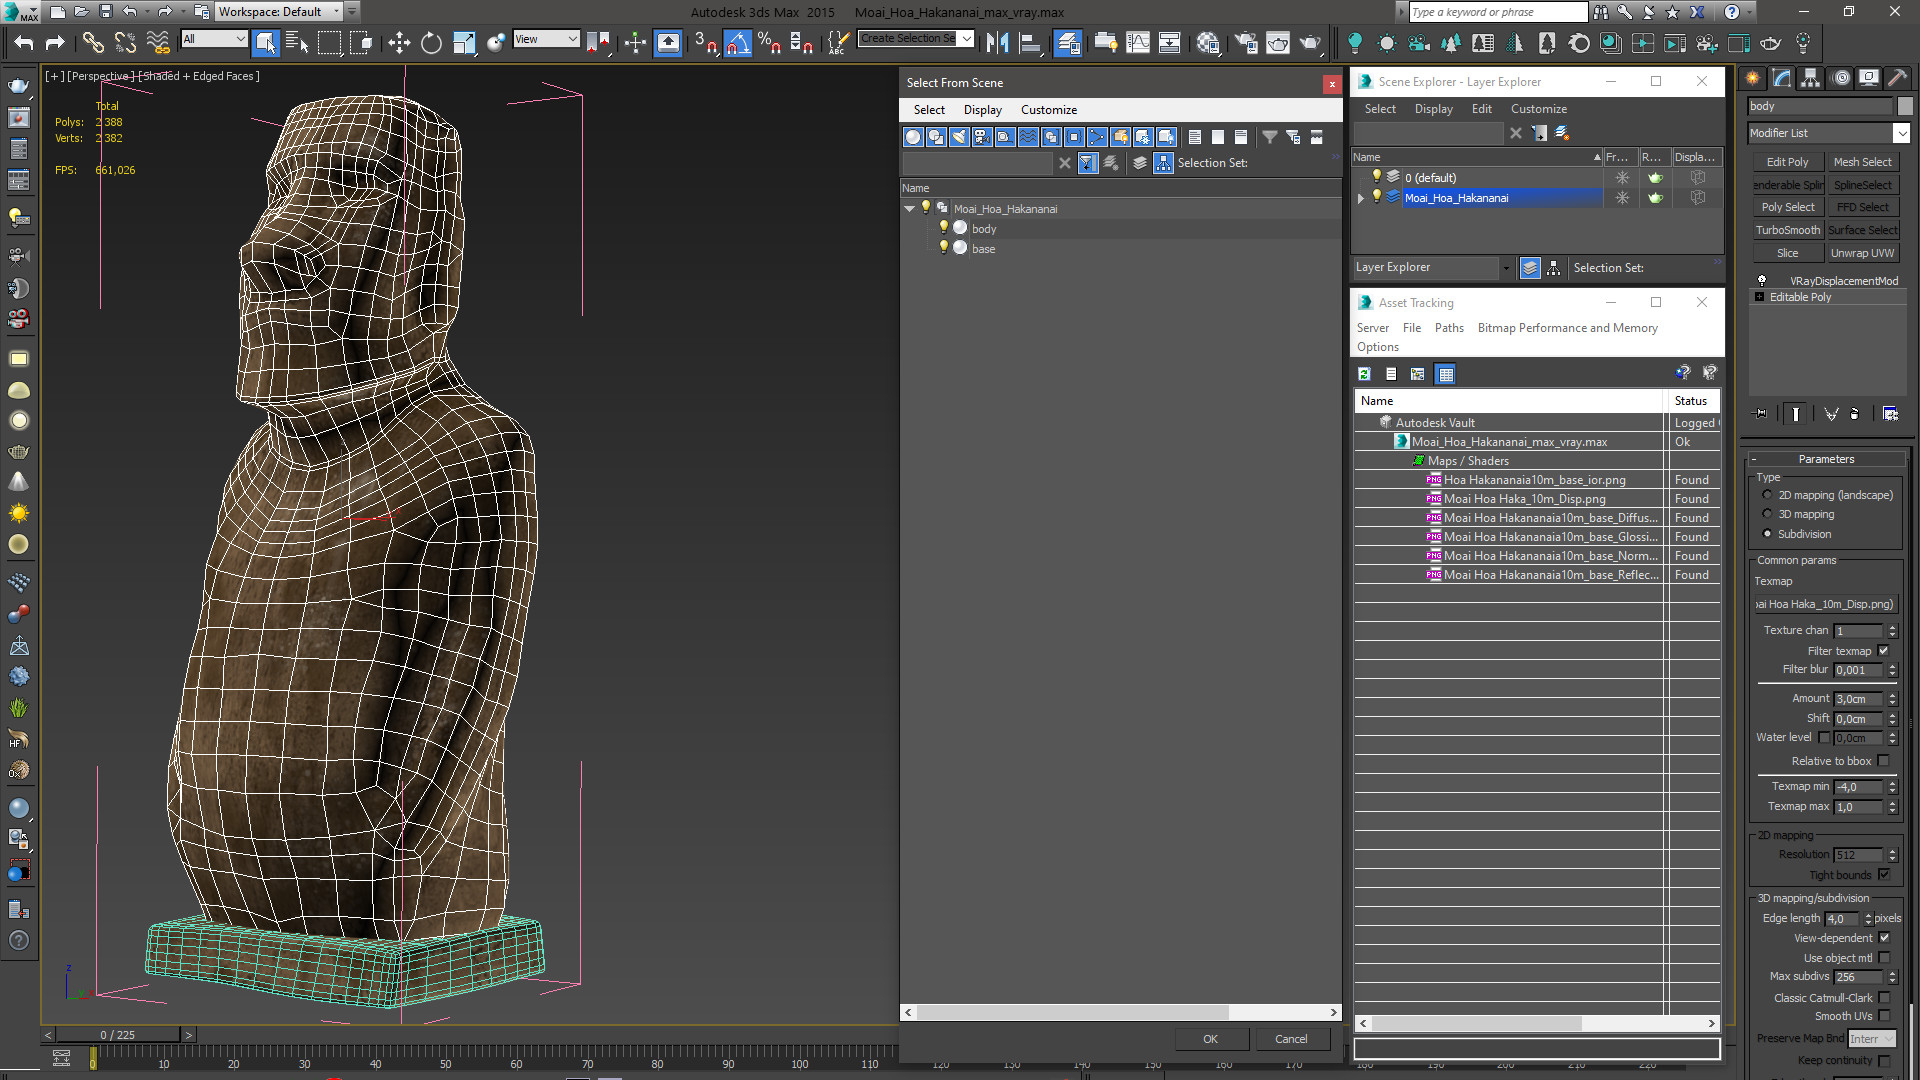Click the Unlink Selection tool
This screenshot has width=1920, height=1080.
[x=125, y=42]
